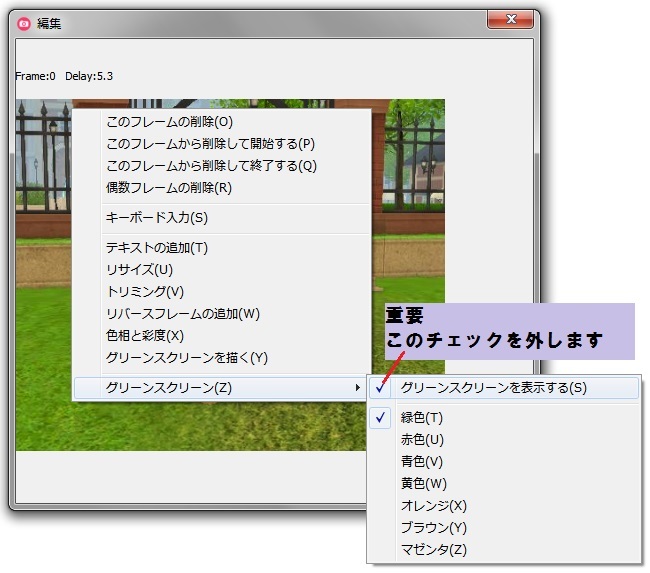The height and width of the screenshot is (573, 650).
Task: Select リバースフレームの追加(W)
Action: [x=222, y=314]
